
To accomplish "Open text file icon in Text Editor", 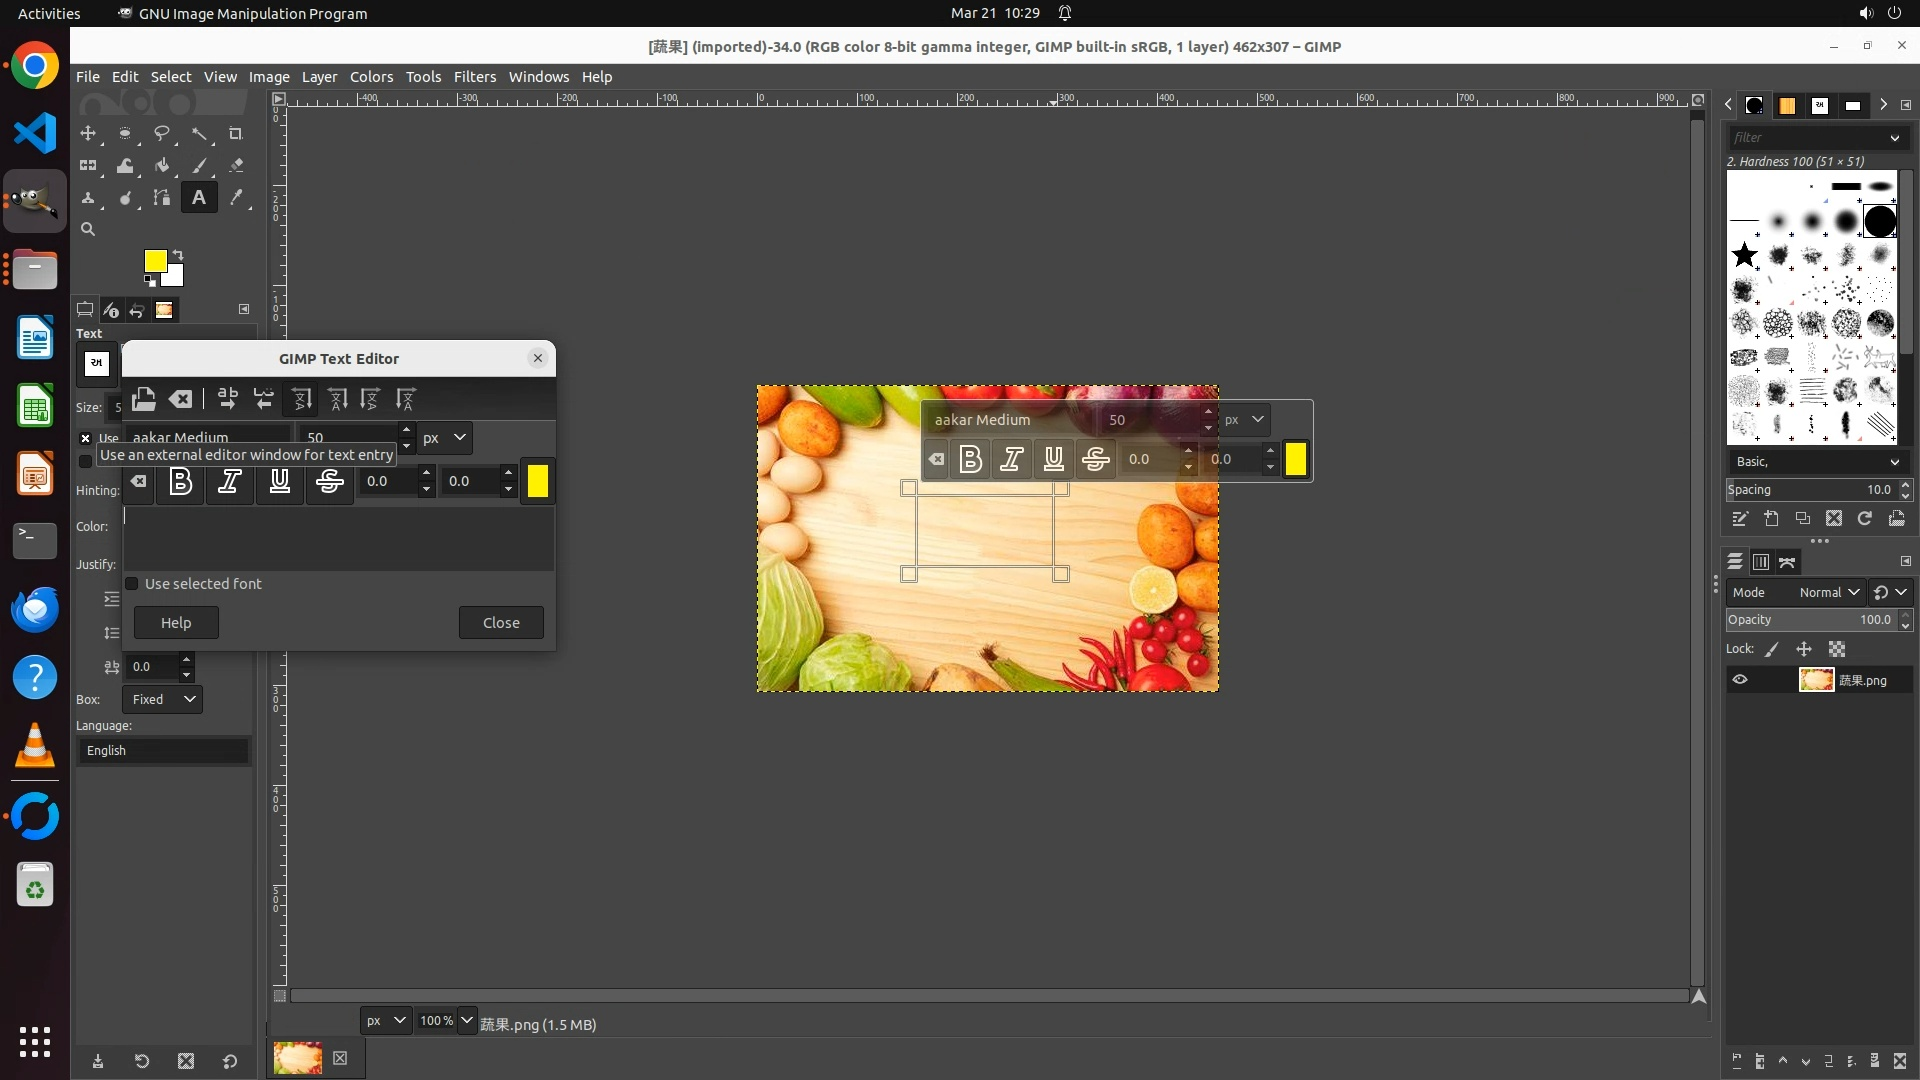I will pos(143,400).
